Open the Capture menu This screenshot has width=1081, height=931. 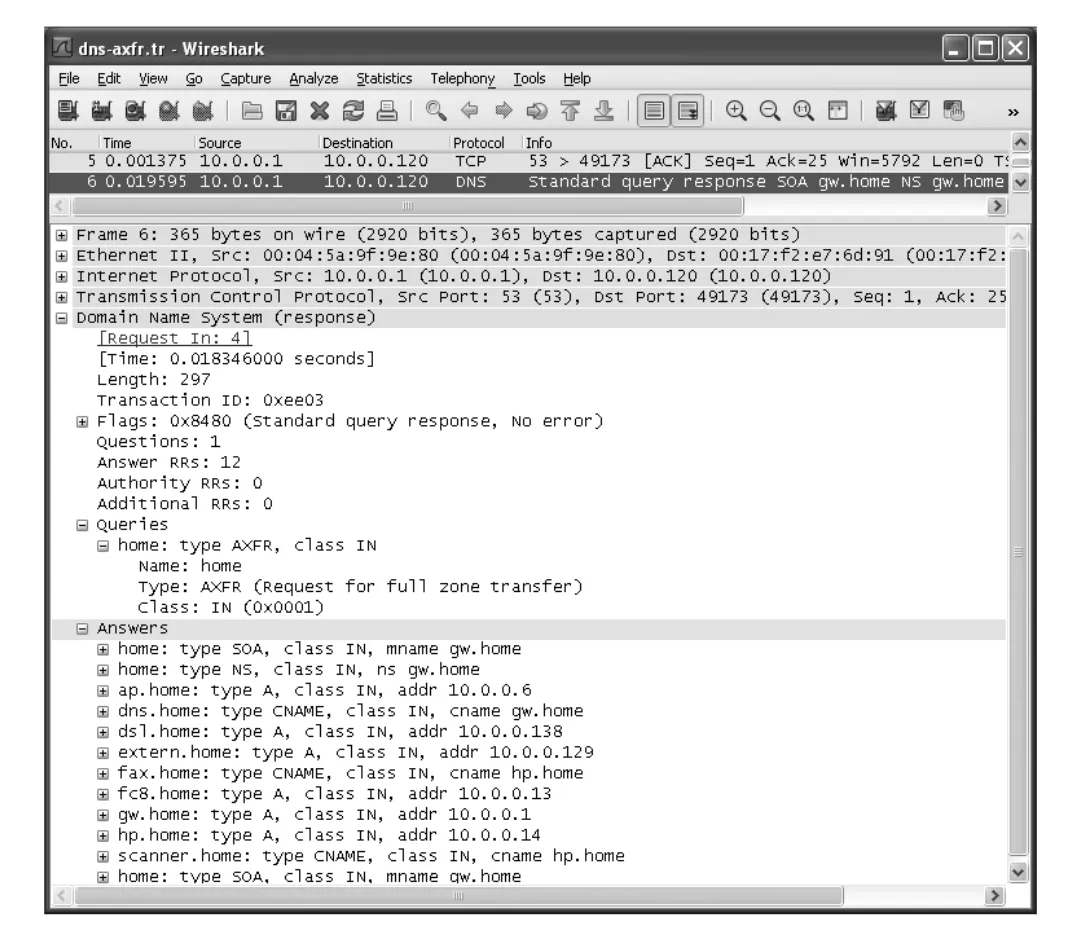coord(245,79)
